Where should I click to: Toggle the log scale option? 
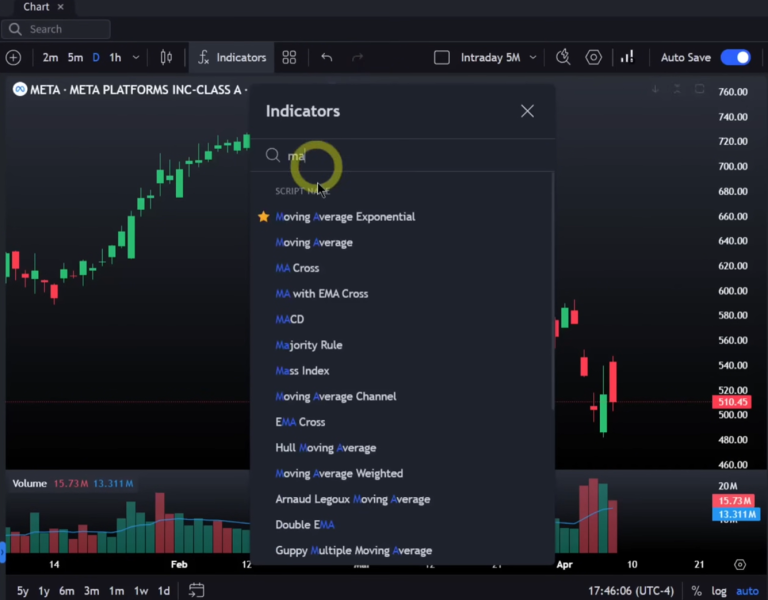720,591
